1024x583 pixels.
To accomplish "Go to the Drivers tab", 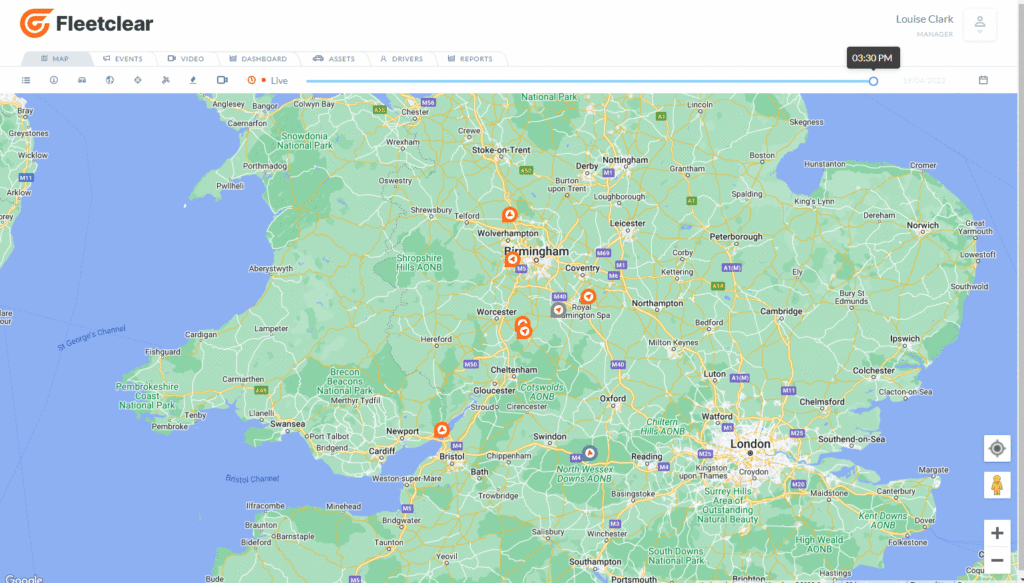I will pos(402,59).
